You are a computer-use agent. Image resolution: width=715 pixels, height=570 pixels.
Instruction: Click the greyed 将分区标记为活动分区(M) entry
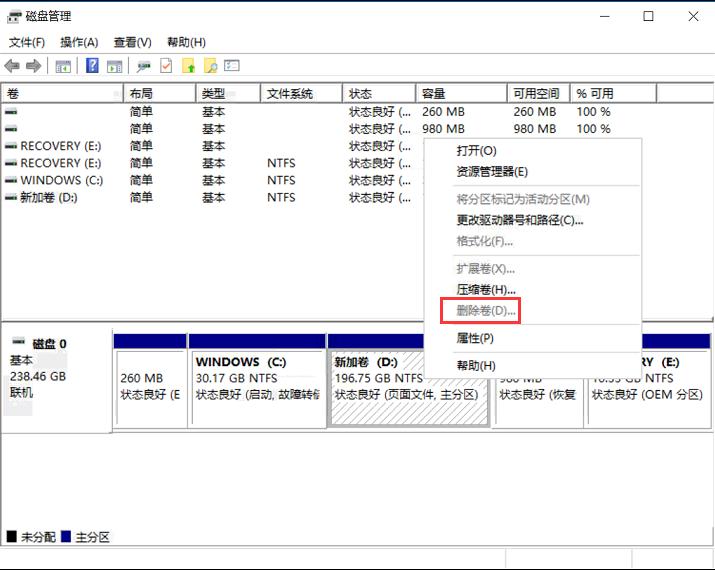[533, 199]
